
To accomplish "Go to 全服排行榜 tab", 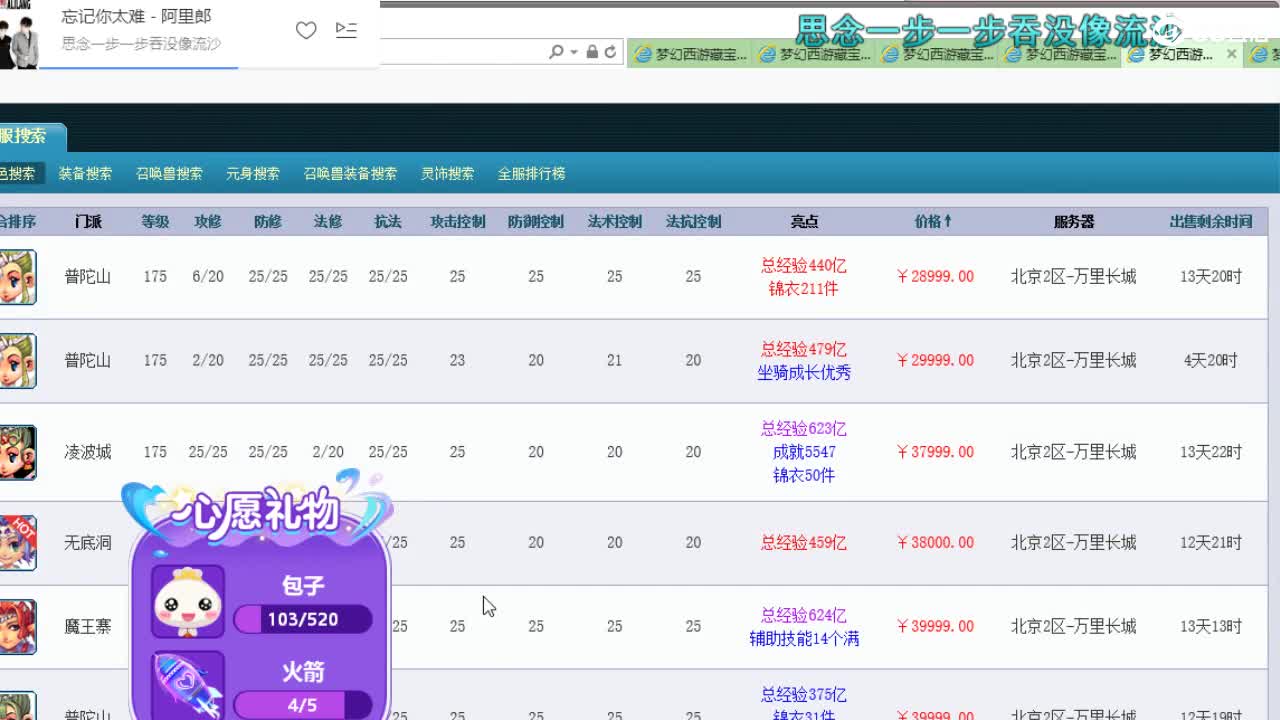I will (531, 173).
